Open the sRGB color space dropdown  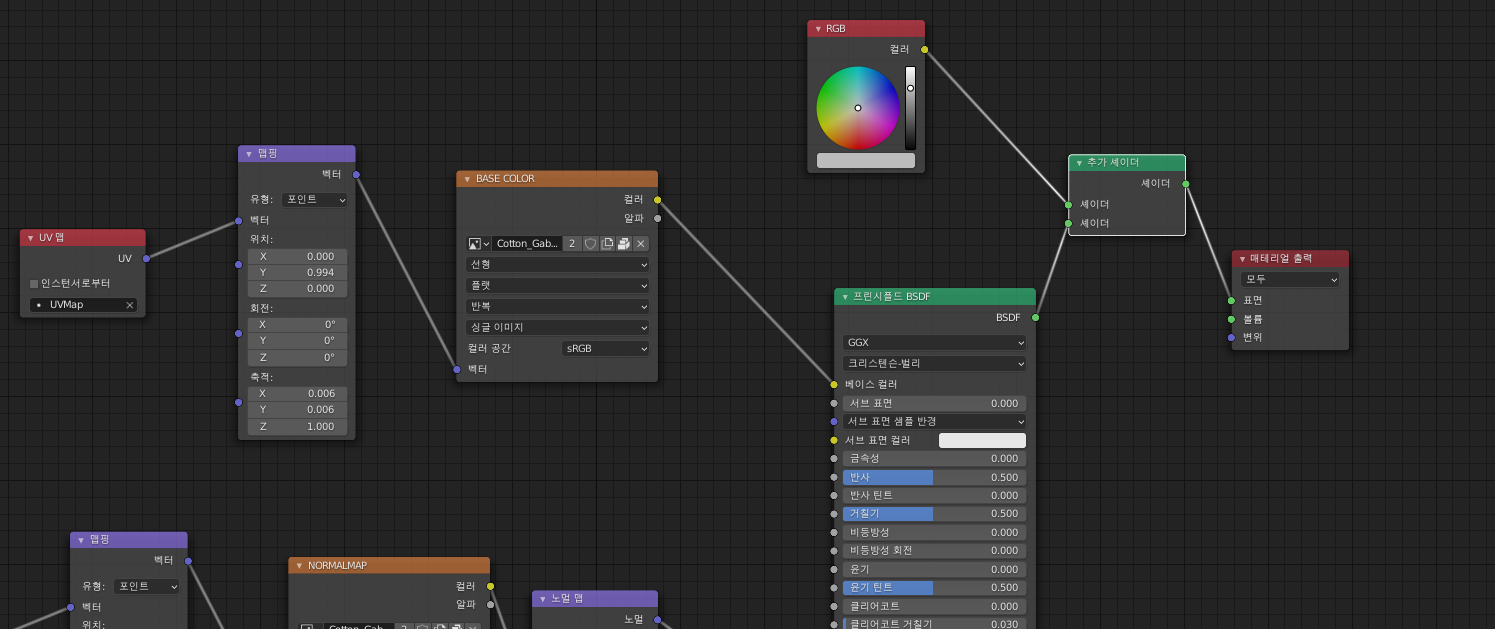pos(605,348)
